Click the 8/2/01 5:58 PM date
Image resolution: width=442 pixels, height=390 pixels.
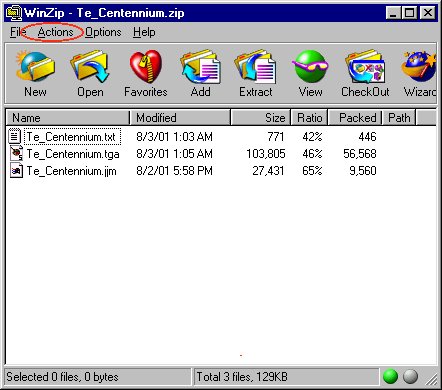pyautogui.click(x=174, y=171)
